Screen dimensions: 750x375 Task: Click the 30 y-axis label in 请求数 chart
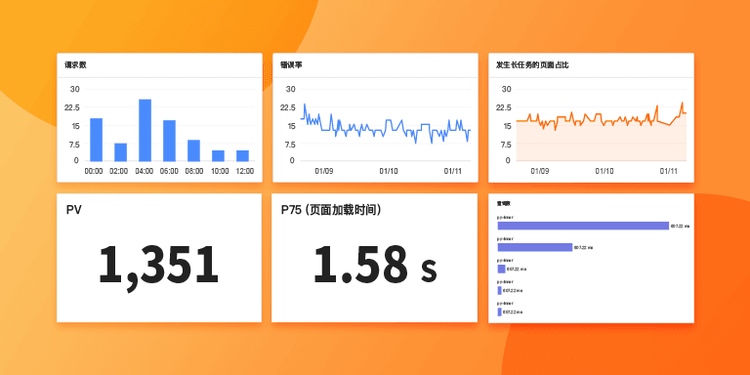pos(75,89)
